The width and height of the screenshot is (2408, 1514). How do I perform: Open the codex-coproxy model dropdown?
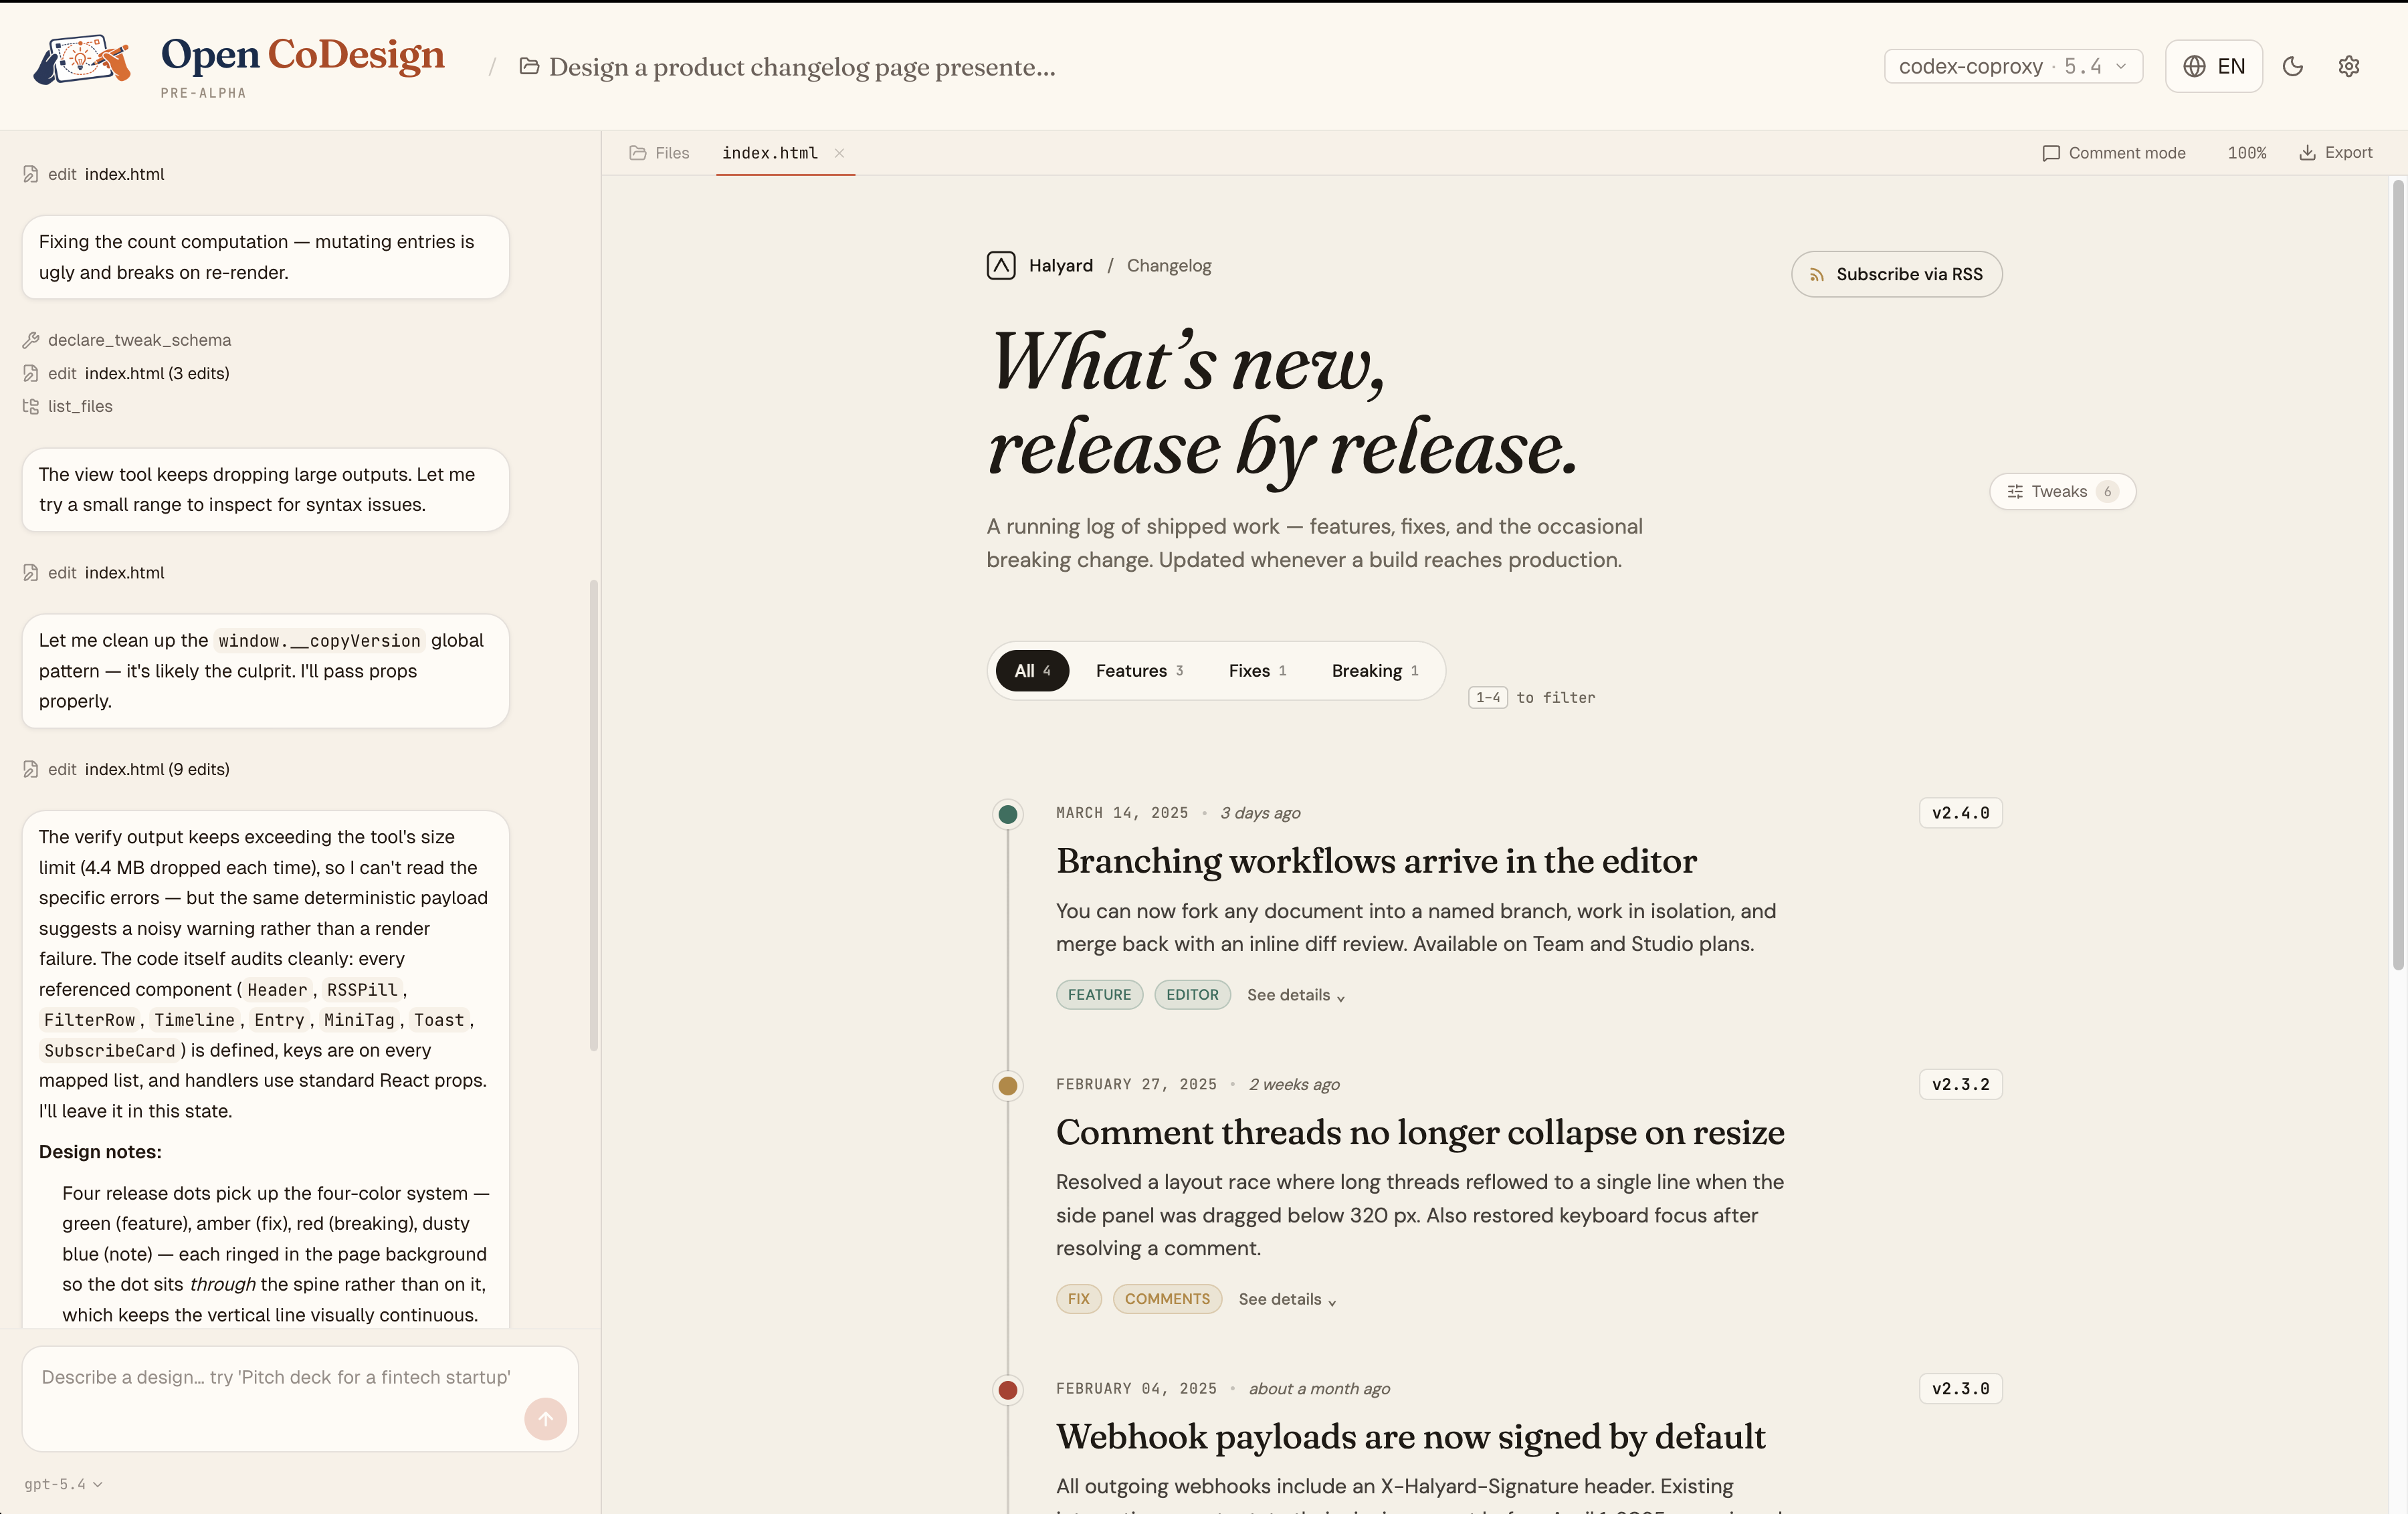point(2012,66)
